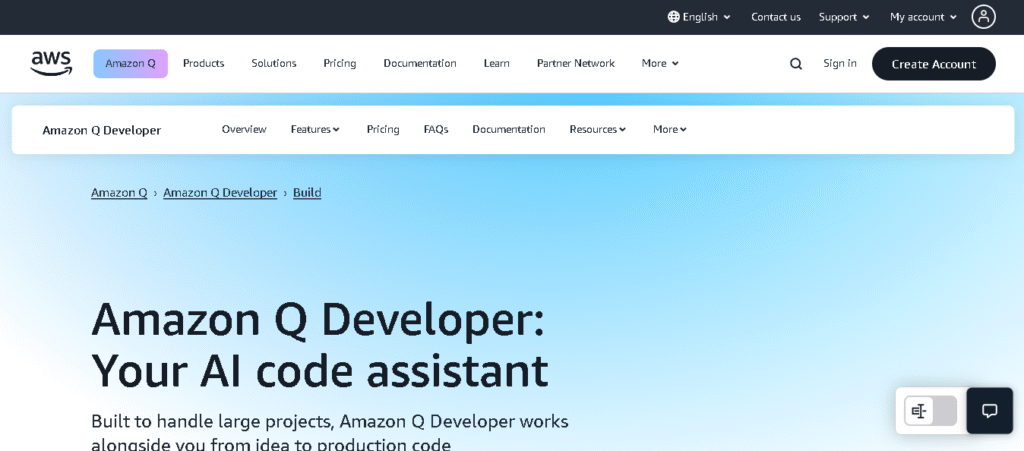Screen dimensions: 1024x451
Task: Switch to the Overview tab
Action: pyautogui.click(x=244, y=129)
